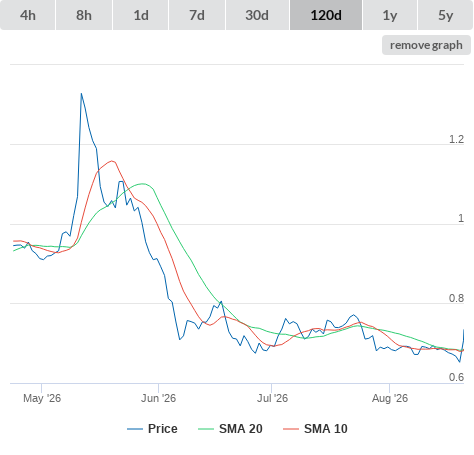Screen dimensions: 474x455
Task: Select the 8h time range tab
Action: point(84,15)
